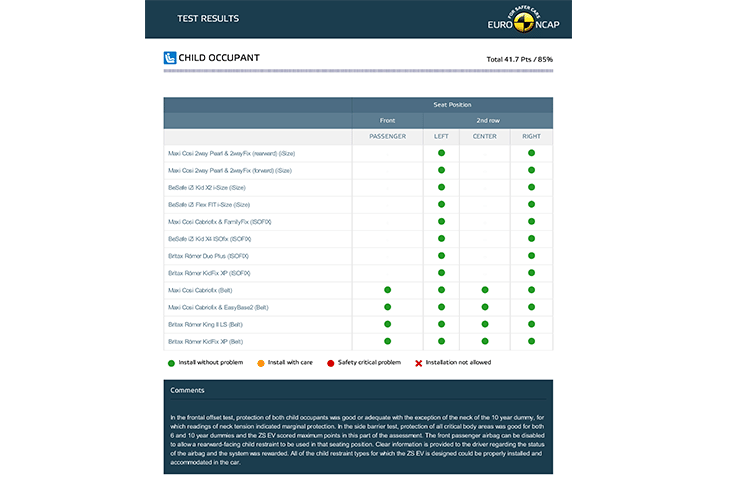Click Britax Römer KidFix XP (Belt) center dot
This screenshot has width=735, height=485.
click(484, 341)
